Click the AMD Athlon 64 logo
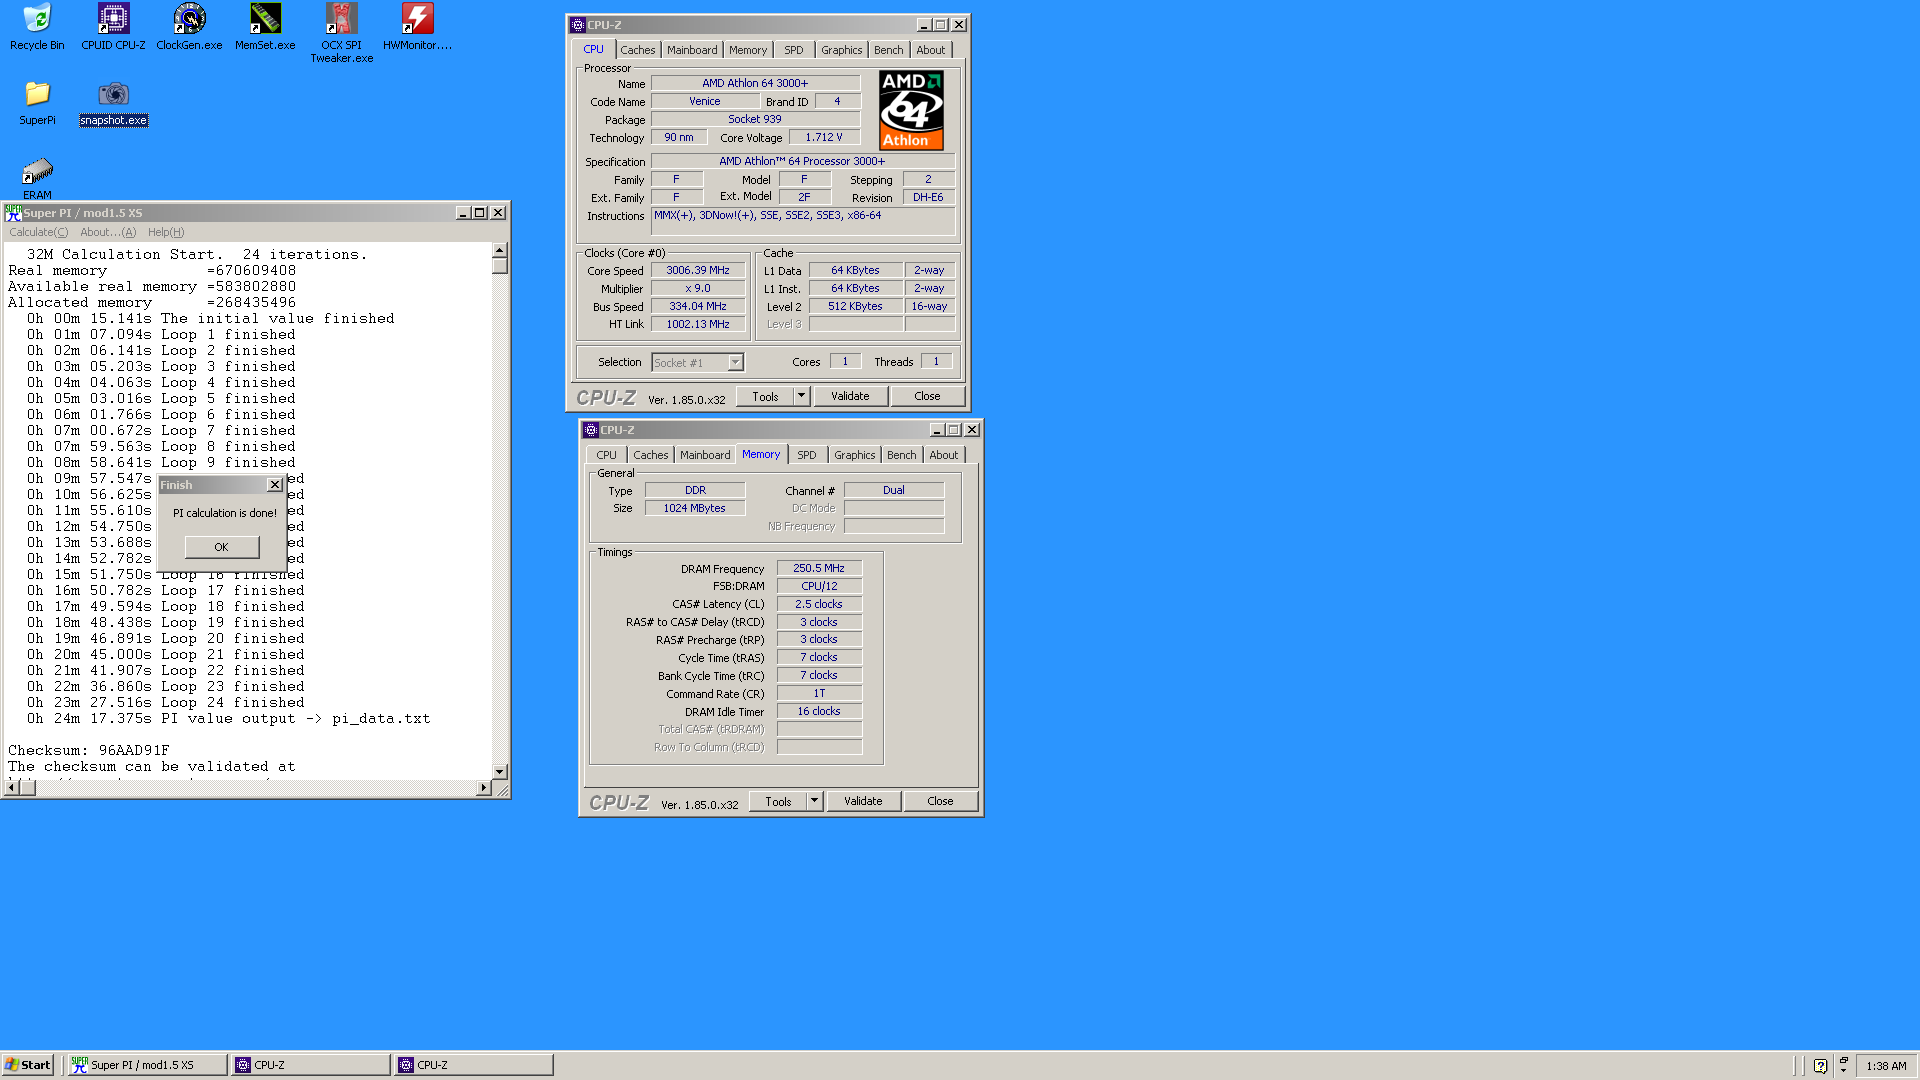 pyautogui.click(x=911, y=110)
